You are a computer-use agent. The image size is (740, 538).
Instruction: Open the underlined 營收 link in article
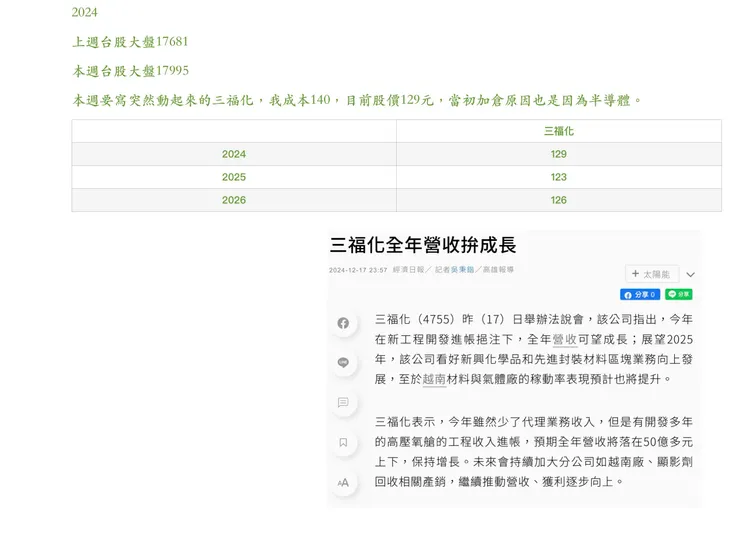[565, 339]
